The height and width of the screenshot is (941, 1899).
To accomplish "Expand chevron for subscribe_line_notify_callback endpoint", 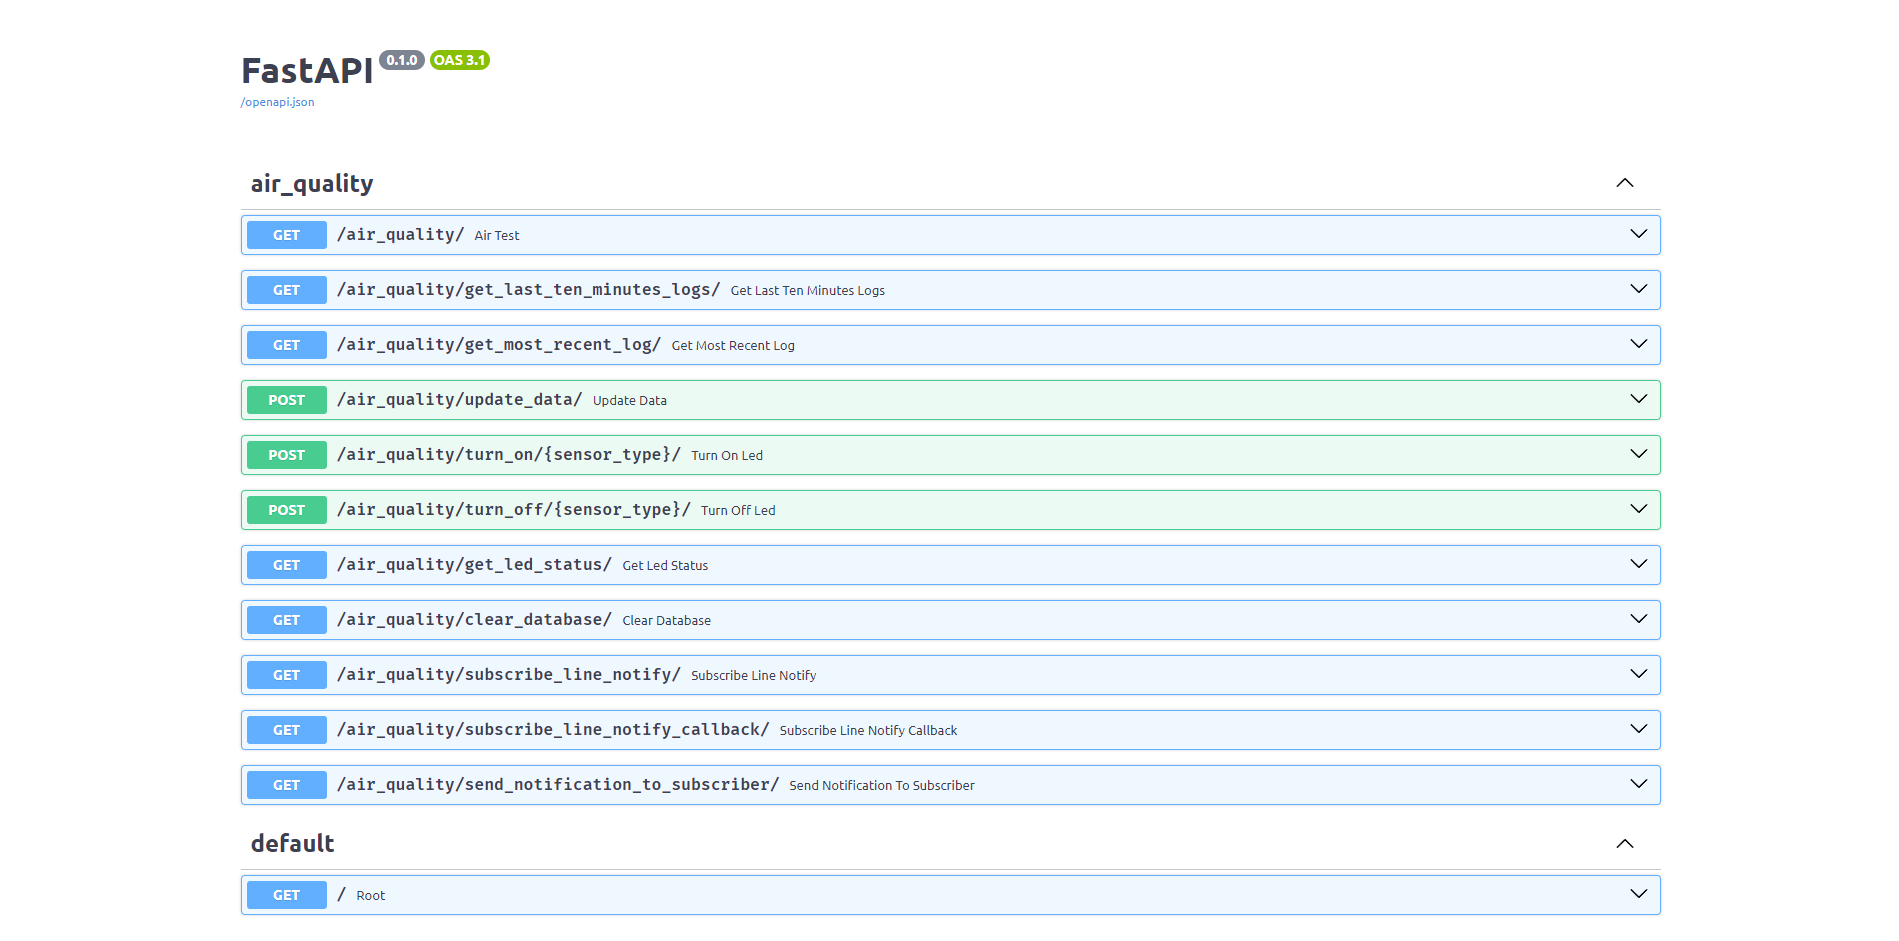I will pyautogui.click(x=1638, y=729).
